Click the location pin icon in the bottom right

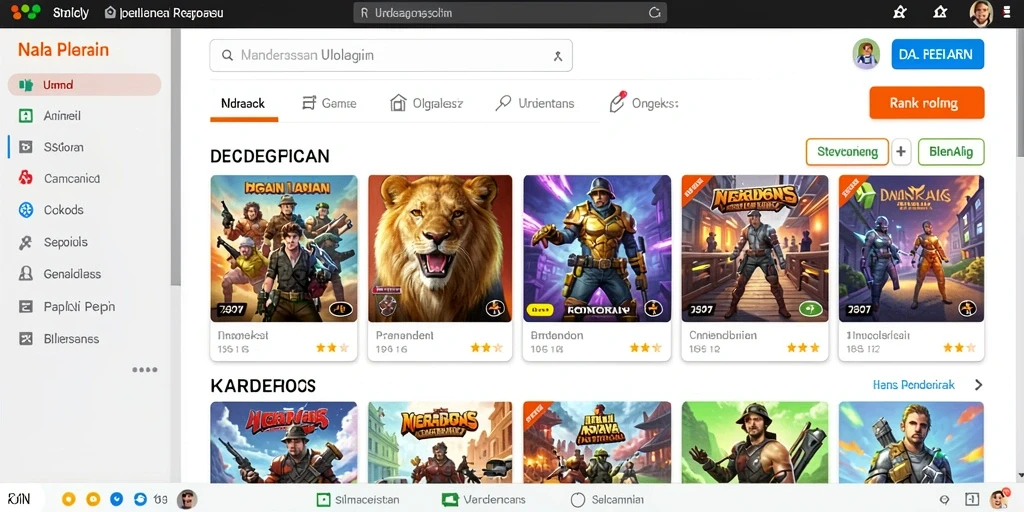[x=944, y=500]
